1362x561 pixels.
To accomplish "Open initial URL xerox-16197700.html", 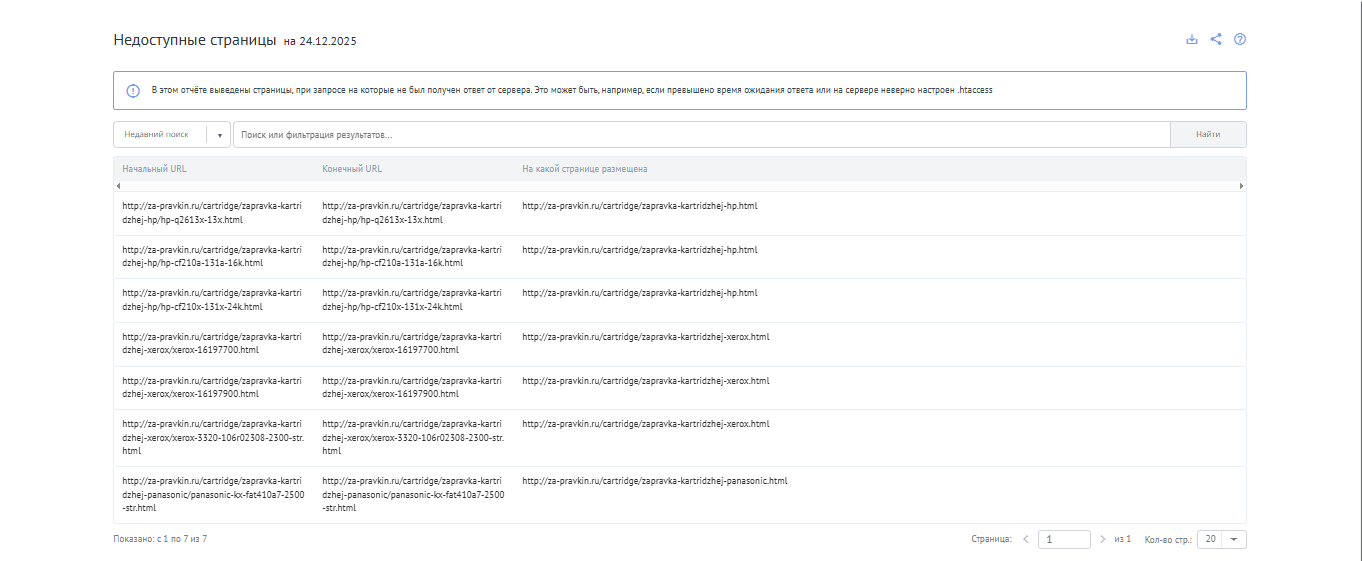I will coord(212,343).
